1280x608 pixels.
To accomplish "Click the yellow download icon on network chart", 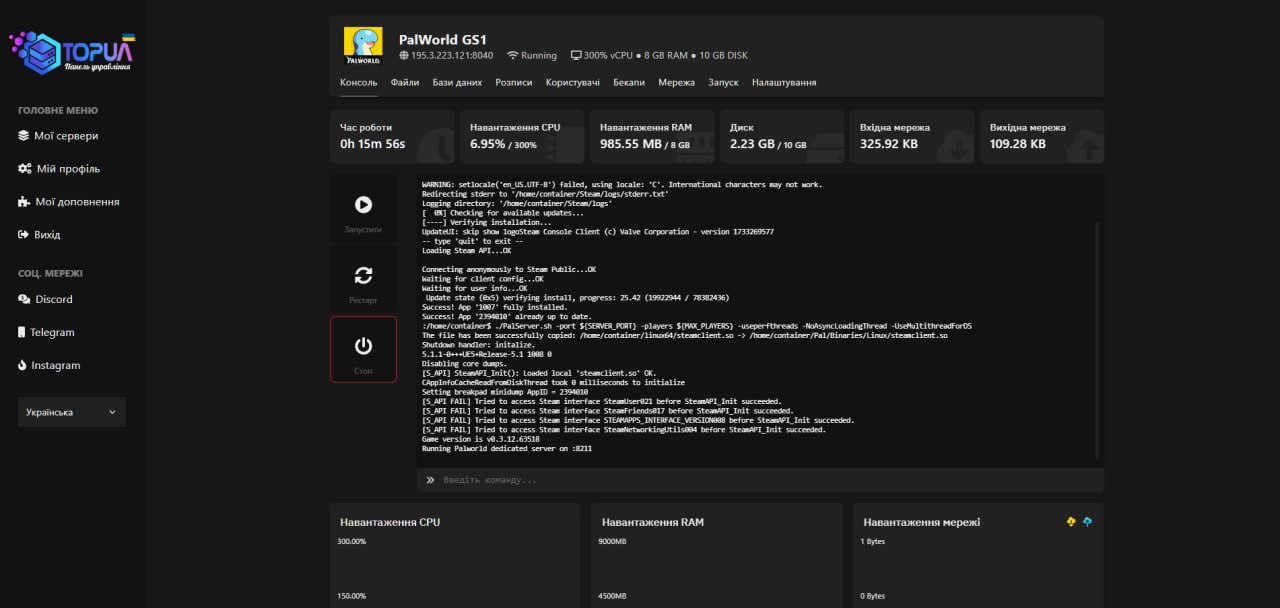I will tap(1071, 522).
